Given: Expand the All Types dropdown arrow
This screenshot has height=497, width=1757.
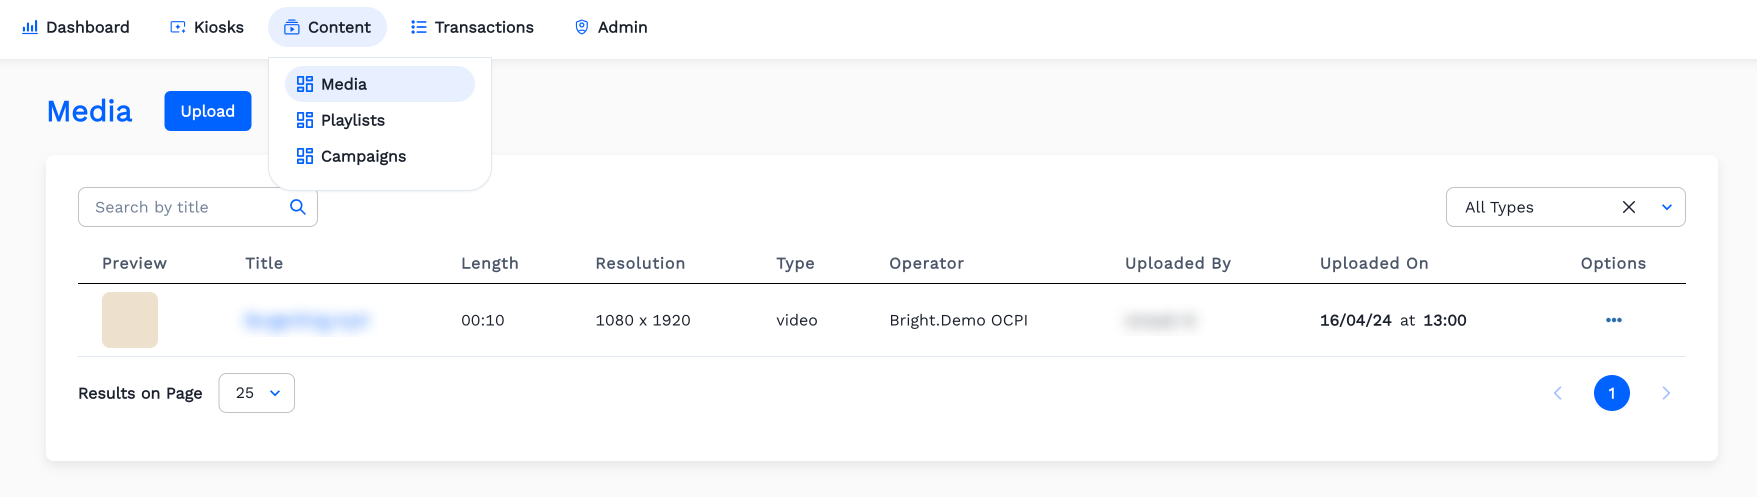Looking at the screenshot, I should [x=1667, y=207].
